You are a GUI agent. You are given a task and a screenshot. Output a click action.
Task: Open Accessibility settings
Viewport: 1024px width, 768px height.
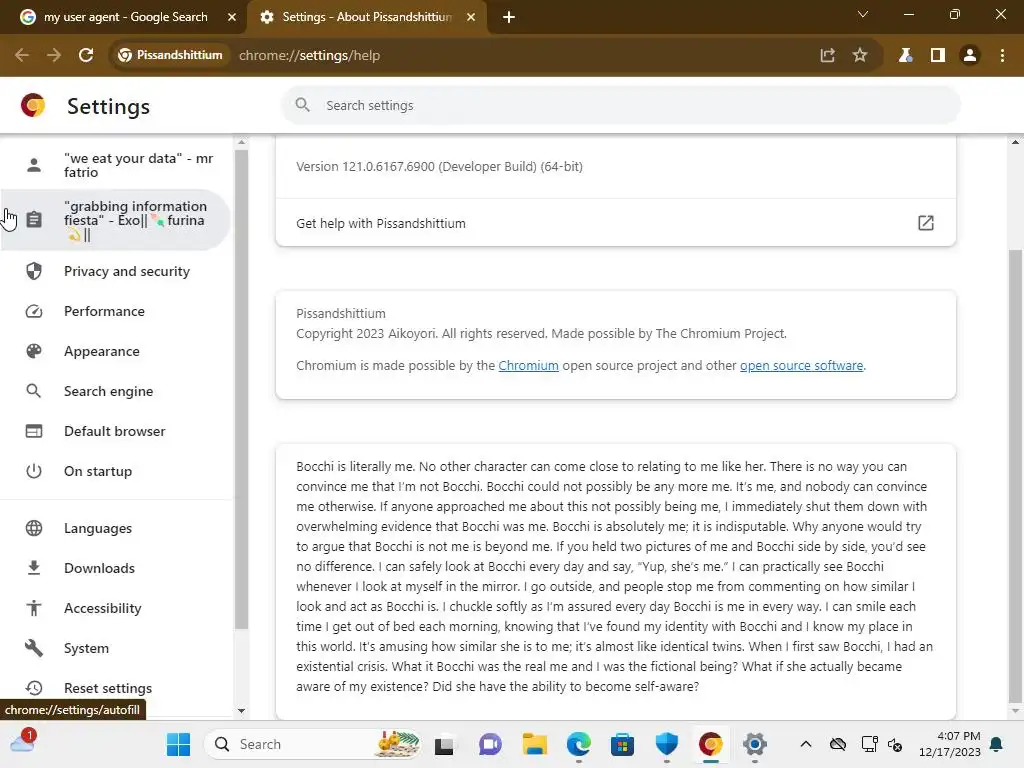tap(116, 608)
